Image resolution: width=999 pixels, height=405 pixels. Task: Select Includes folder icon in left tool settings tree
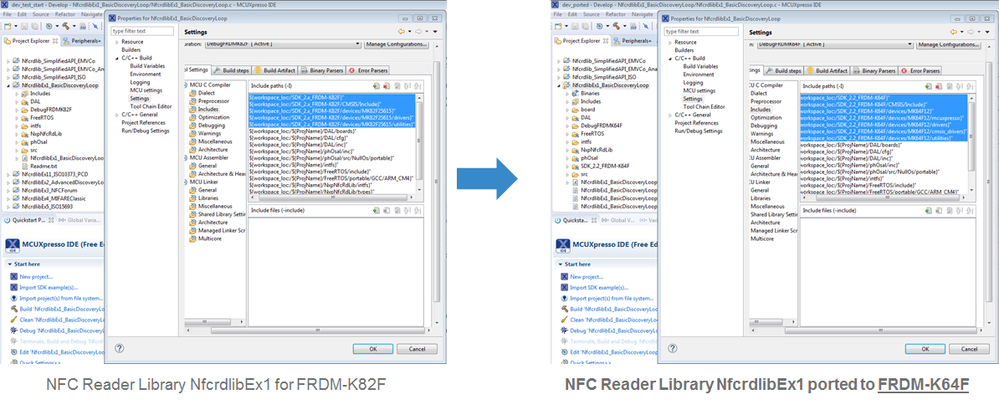pyautogui.click(x=192, y=110)
